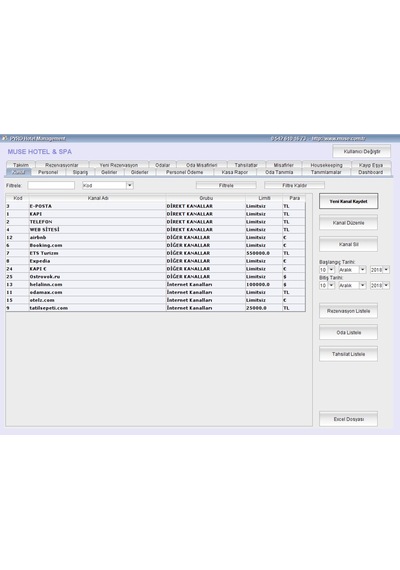This screenshot has height=570, width=400.
Task: Open the Başlangıç Tarihi year dropdown
Action: 386,270
